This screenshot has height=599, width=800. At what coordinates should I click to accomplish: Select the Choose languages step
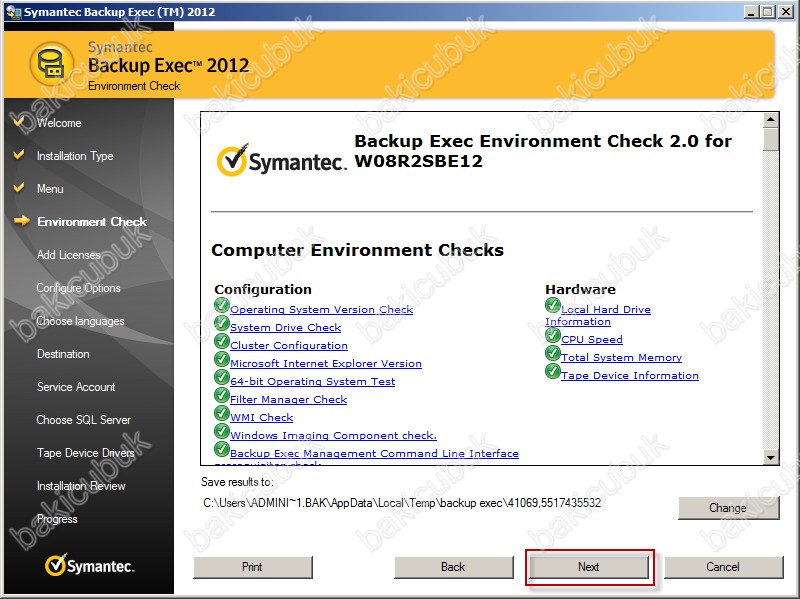[x=81, y=321]
